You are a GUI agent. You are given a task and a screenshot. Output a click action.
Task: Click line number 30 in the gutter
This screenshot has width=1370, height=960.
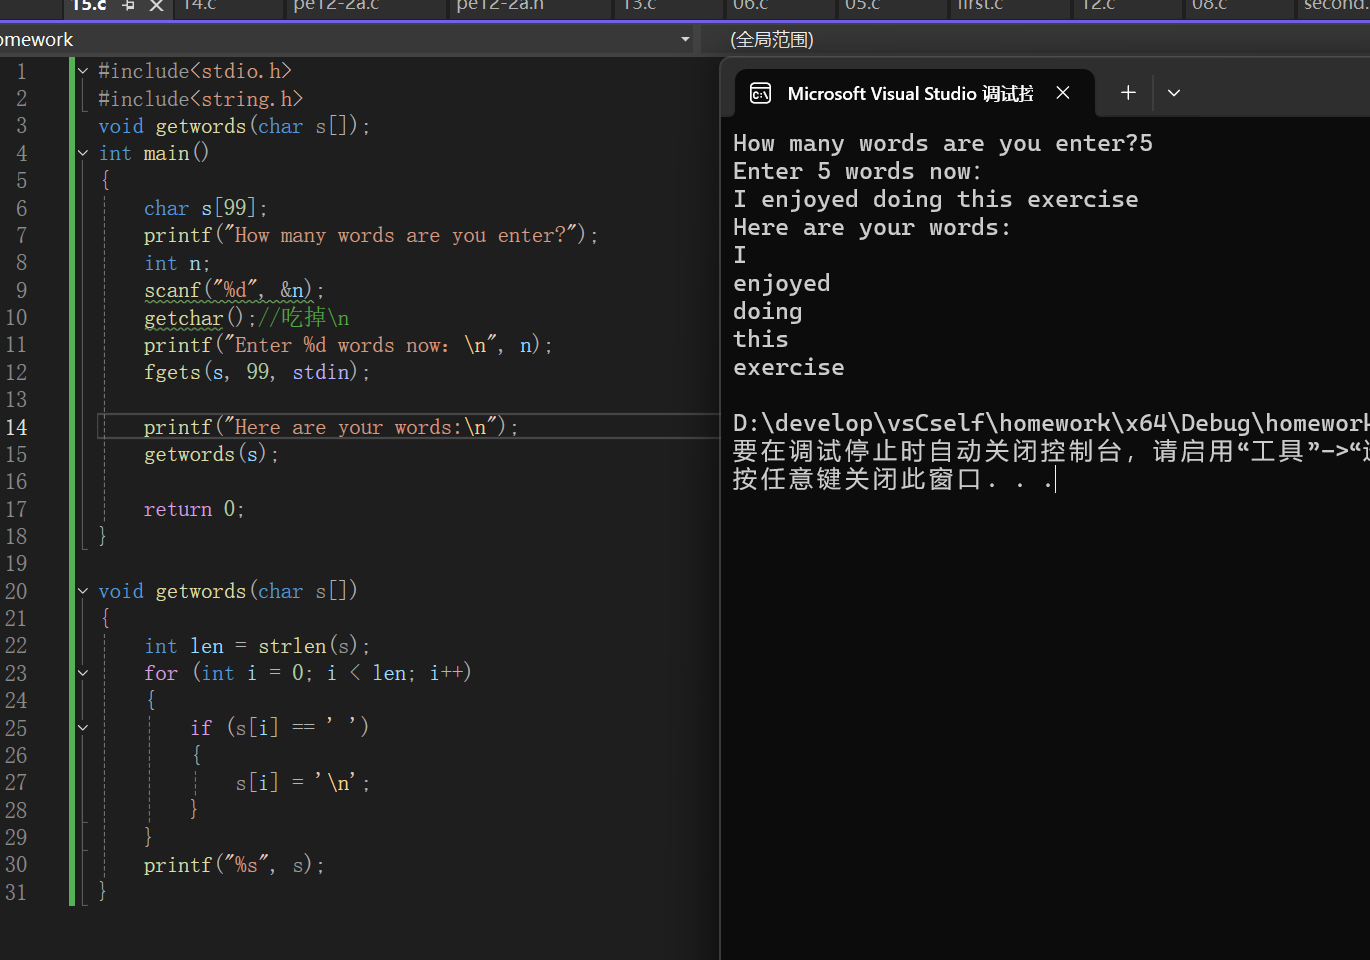point(17,865)
